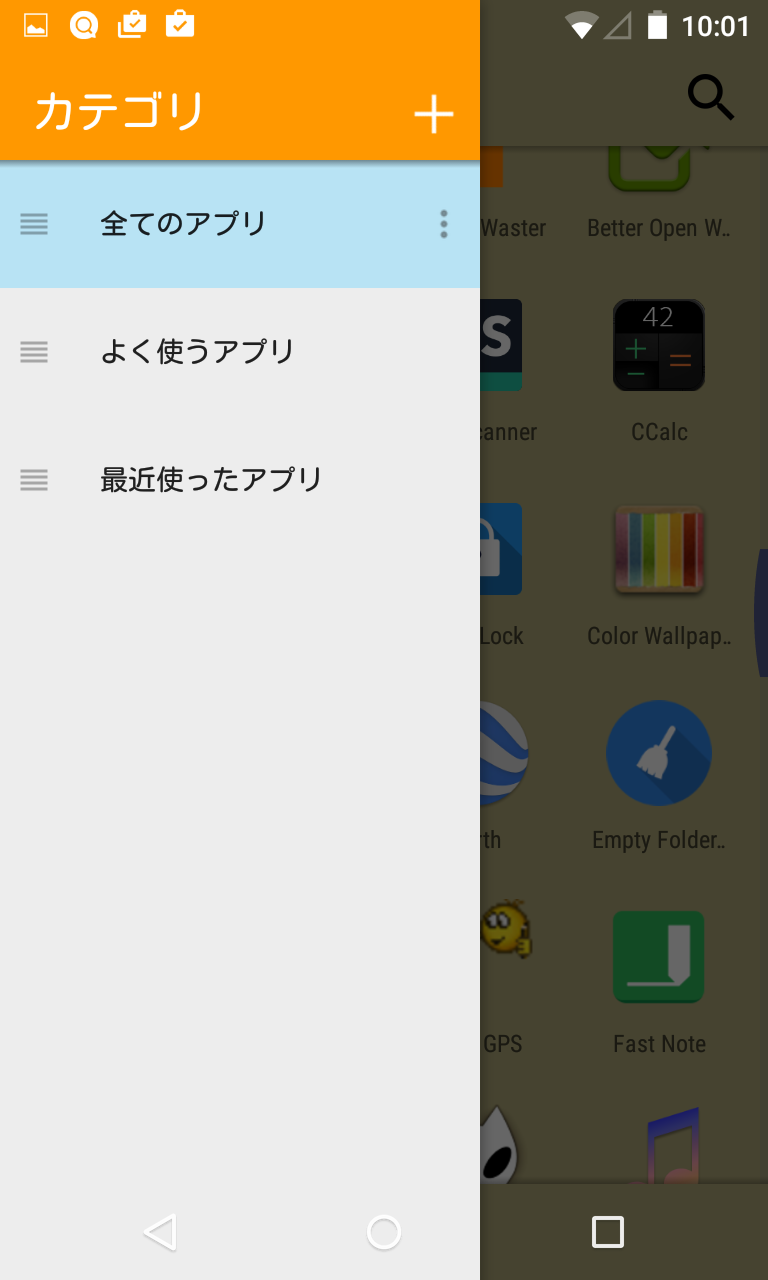
Task: Tap the Android home circle button
Action: (384, 1232)
